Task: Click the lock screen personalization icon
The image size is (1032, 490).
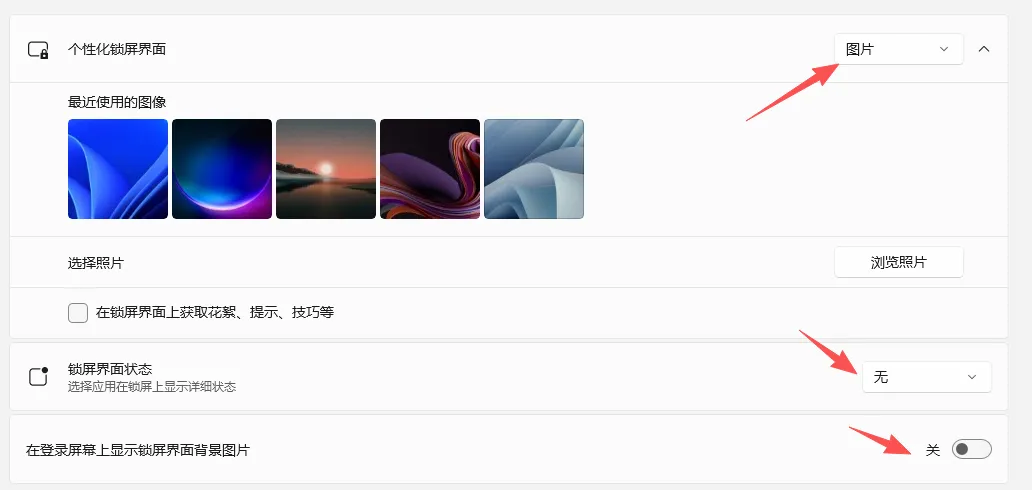Action: [38, 50]
